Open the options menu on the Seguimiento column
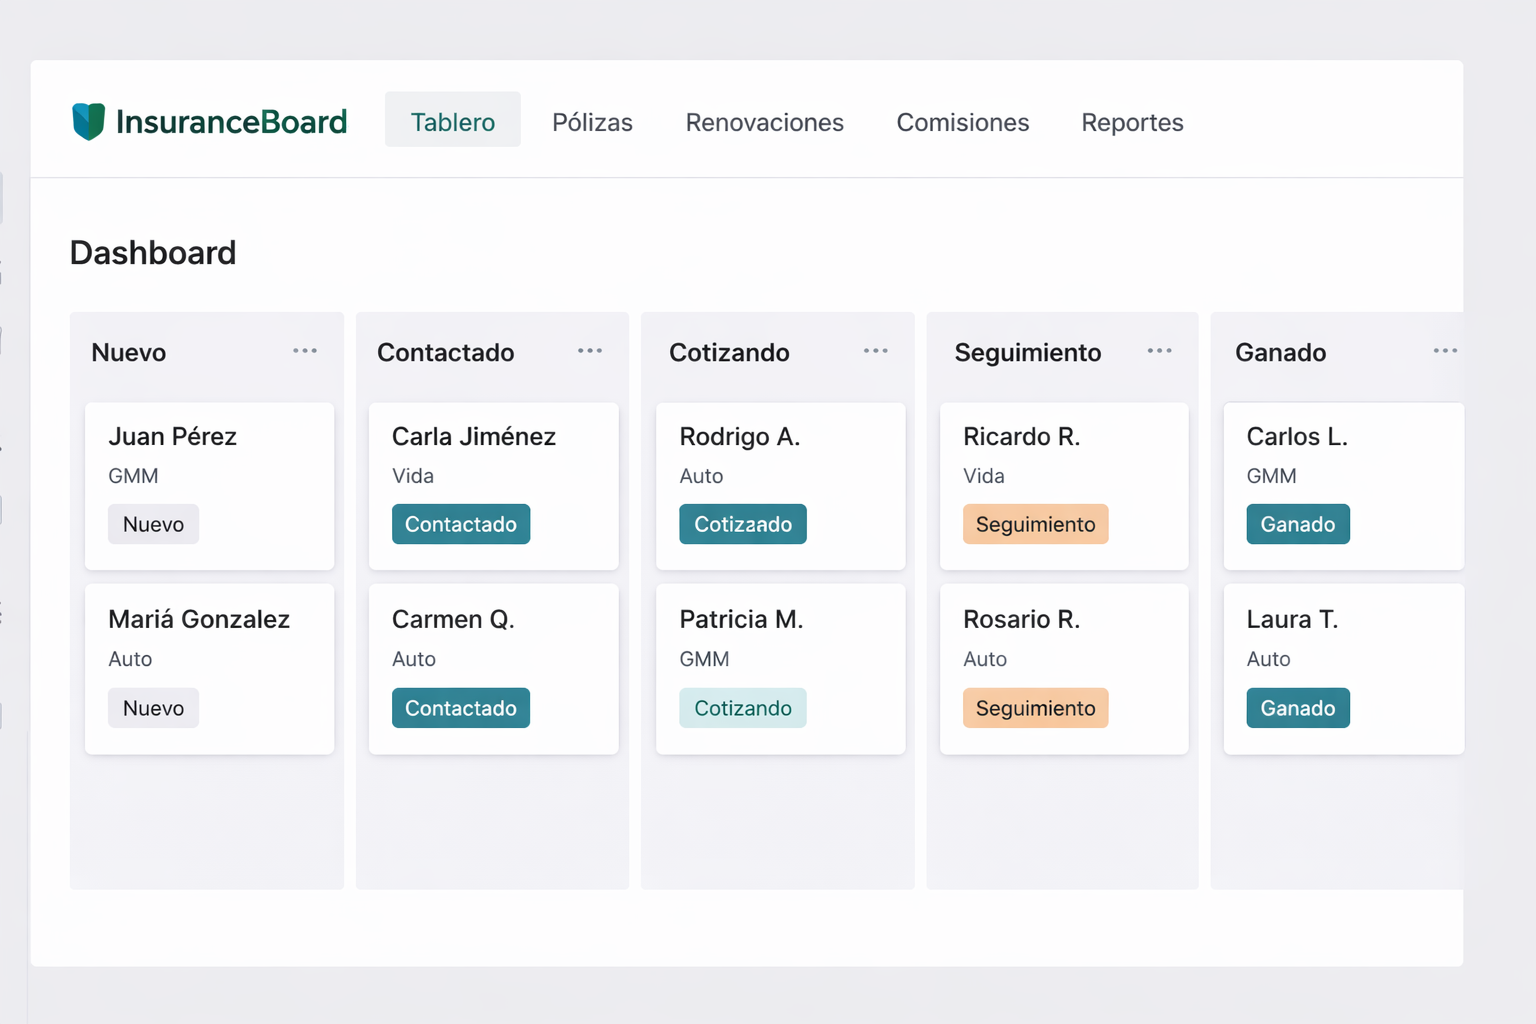This screenshot has width=1536, height=1024. click(x=1160, y=351)
